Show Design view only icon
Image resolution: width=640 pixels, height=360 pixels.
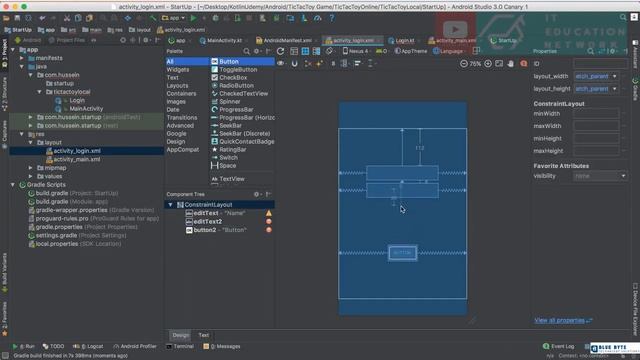[294, 51]
